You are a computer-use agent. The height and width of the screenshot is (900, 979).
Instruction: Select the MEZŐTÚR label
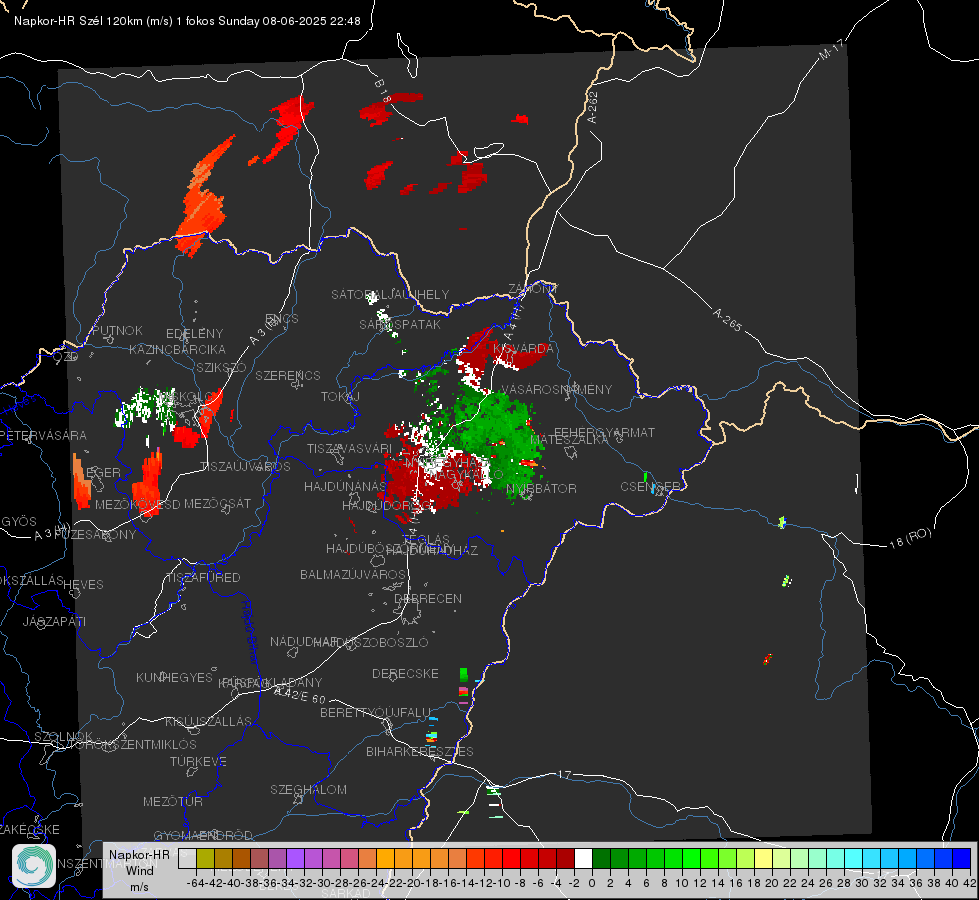pyautogui.click(x=173, y=801)
